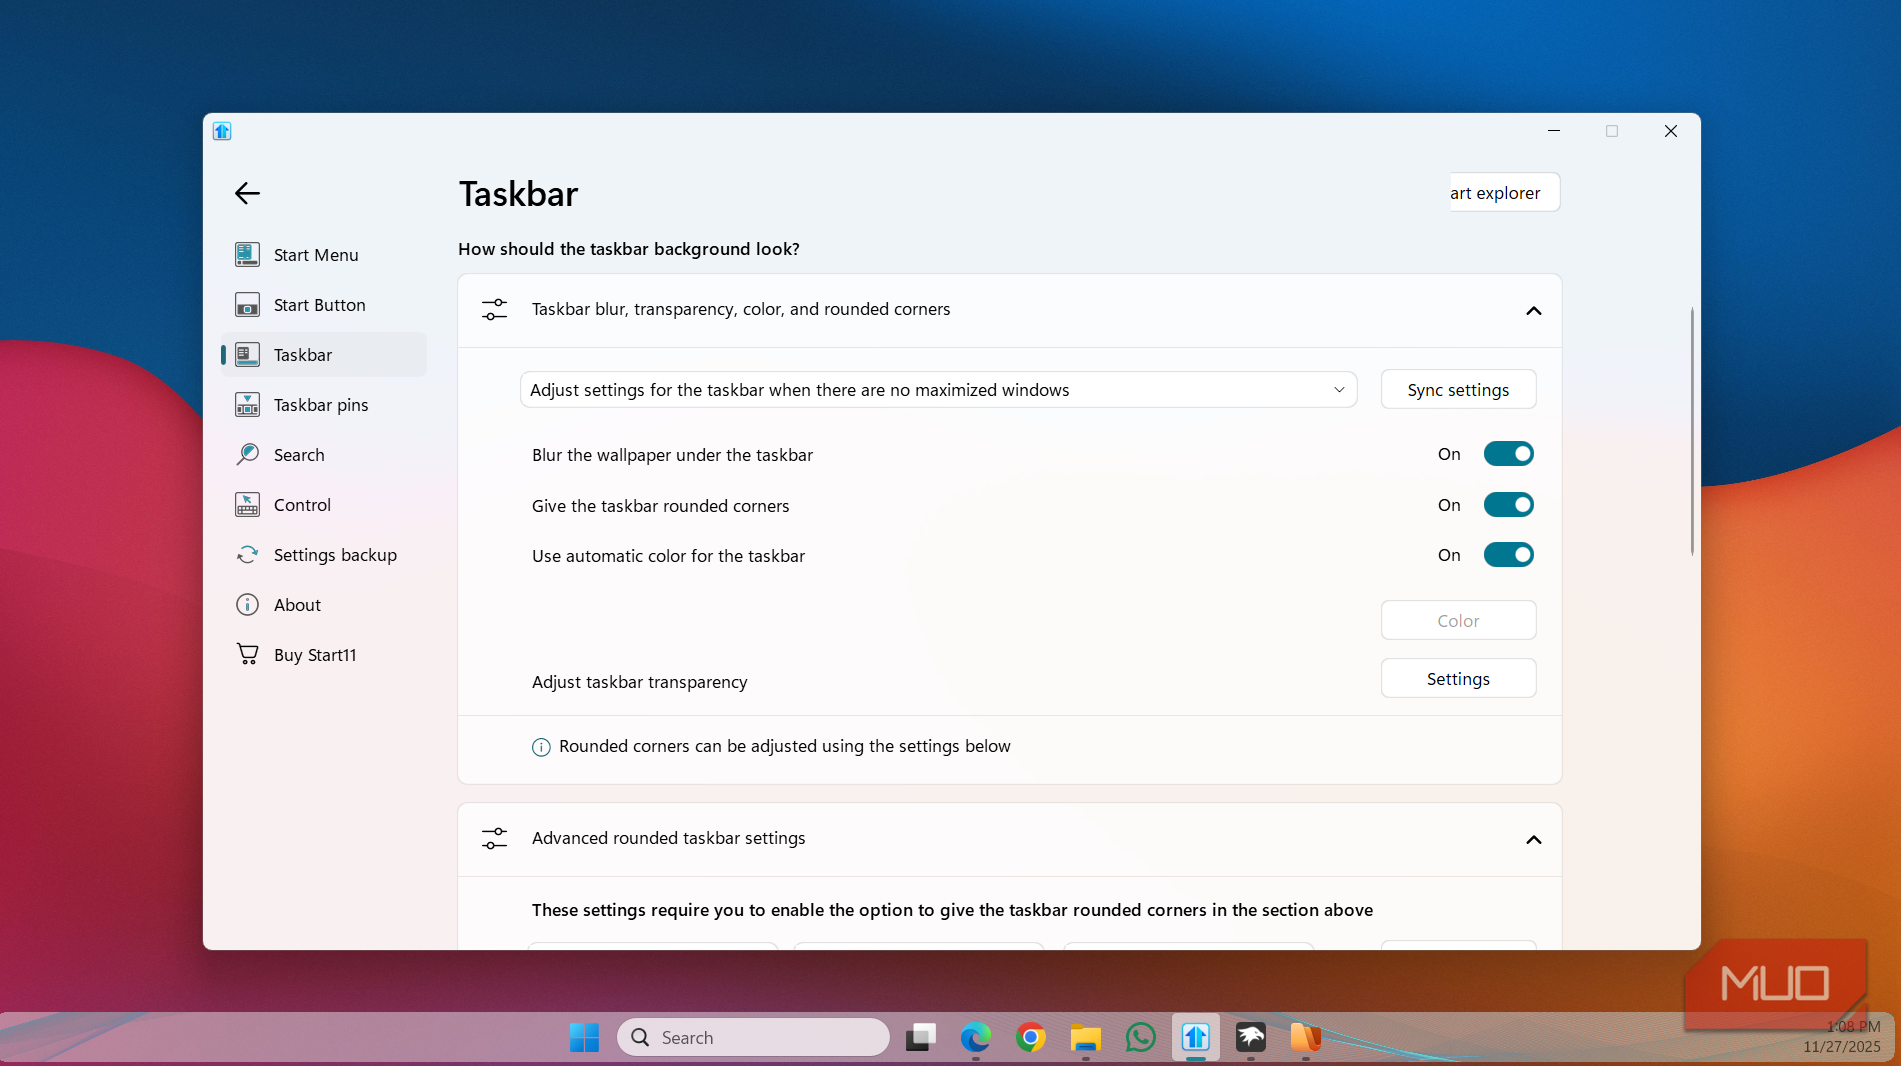This screenshot has width=1901, height=1066.
Task: Collapse the Advanced rounded taskbar settings section
Action: coord(1533,840)
